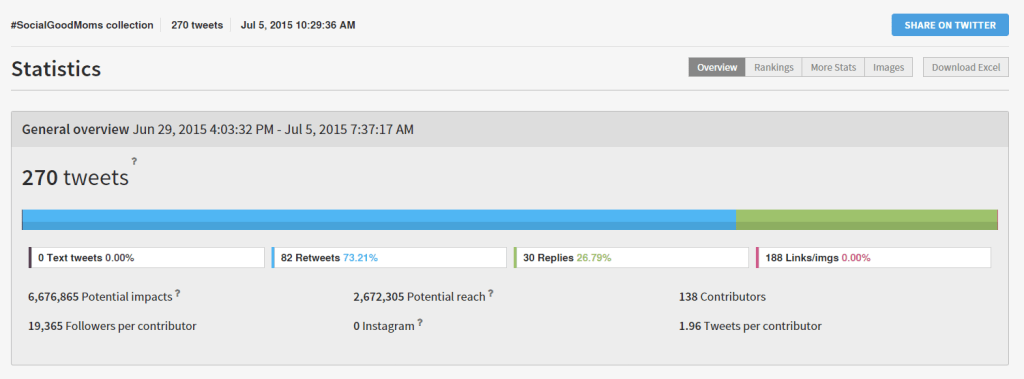Select the 188 Links/imgs box
This screenshot has width=1024, height=379.
click(x=873, y=257)
